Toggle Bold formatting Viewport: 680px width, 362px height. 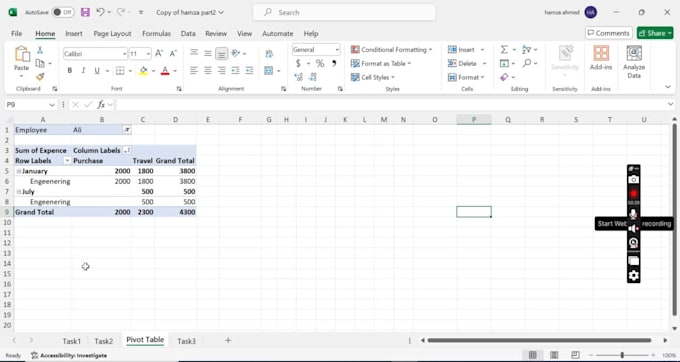tap(69, 71)
